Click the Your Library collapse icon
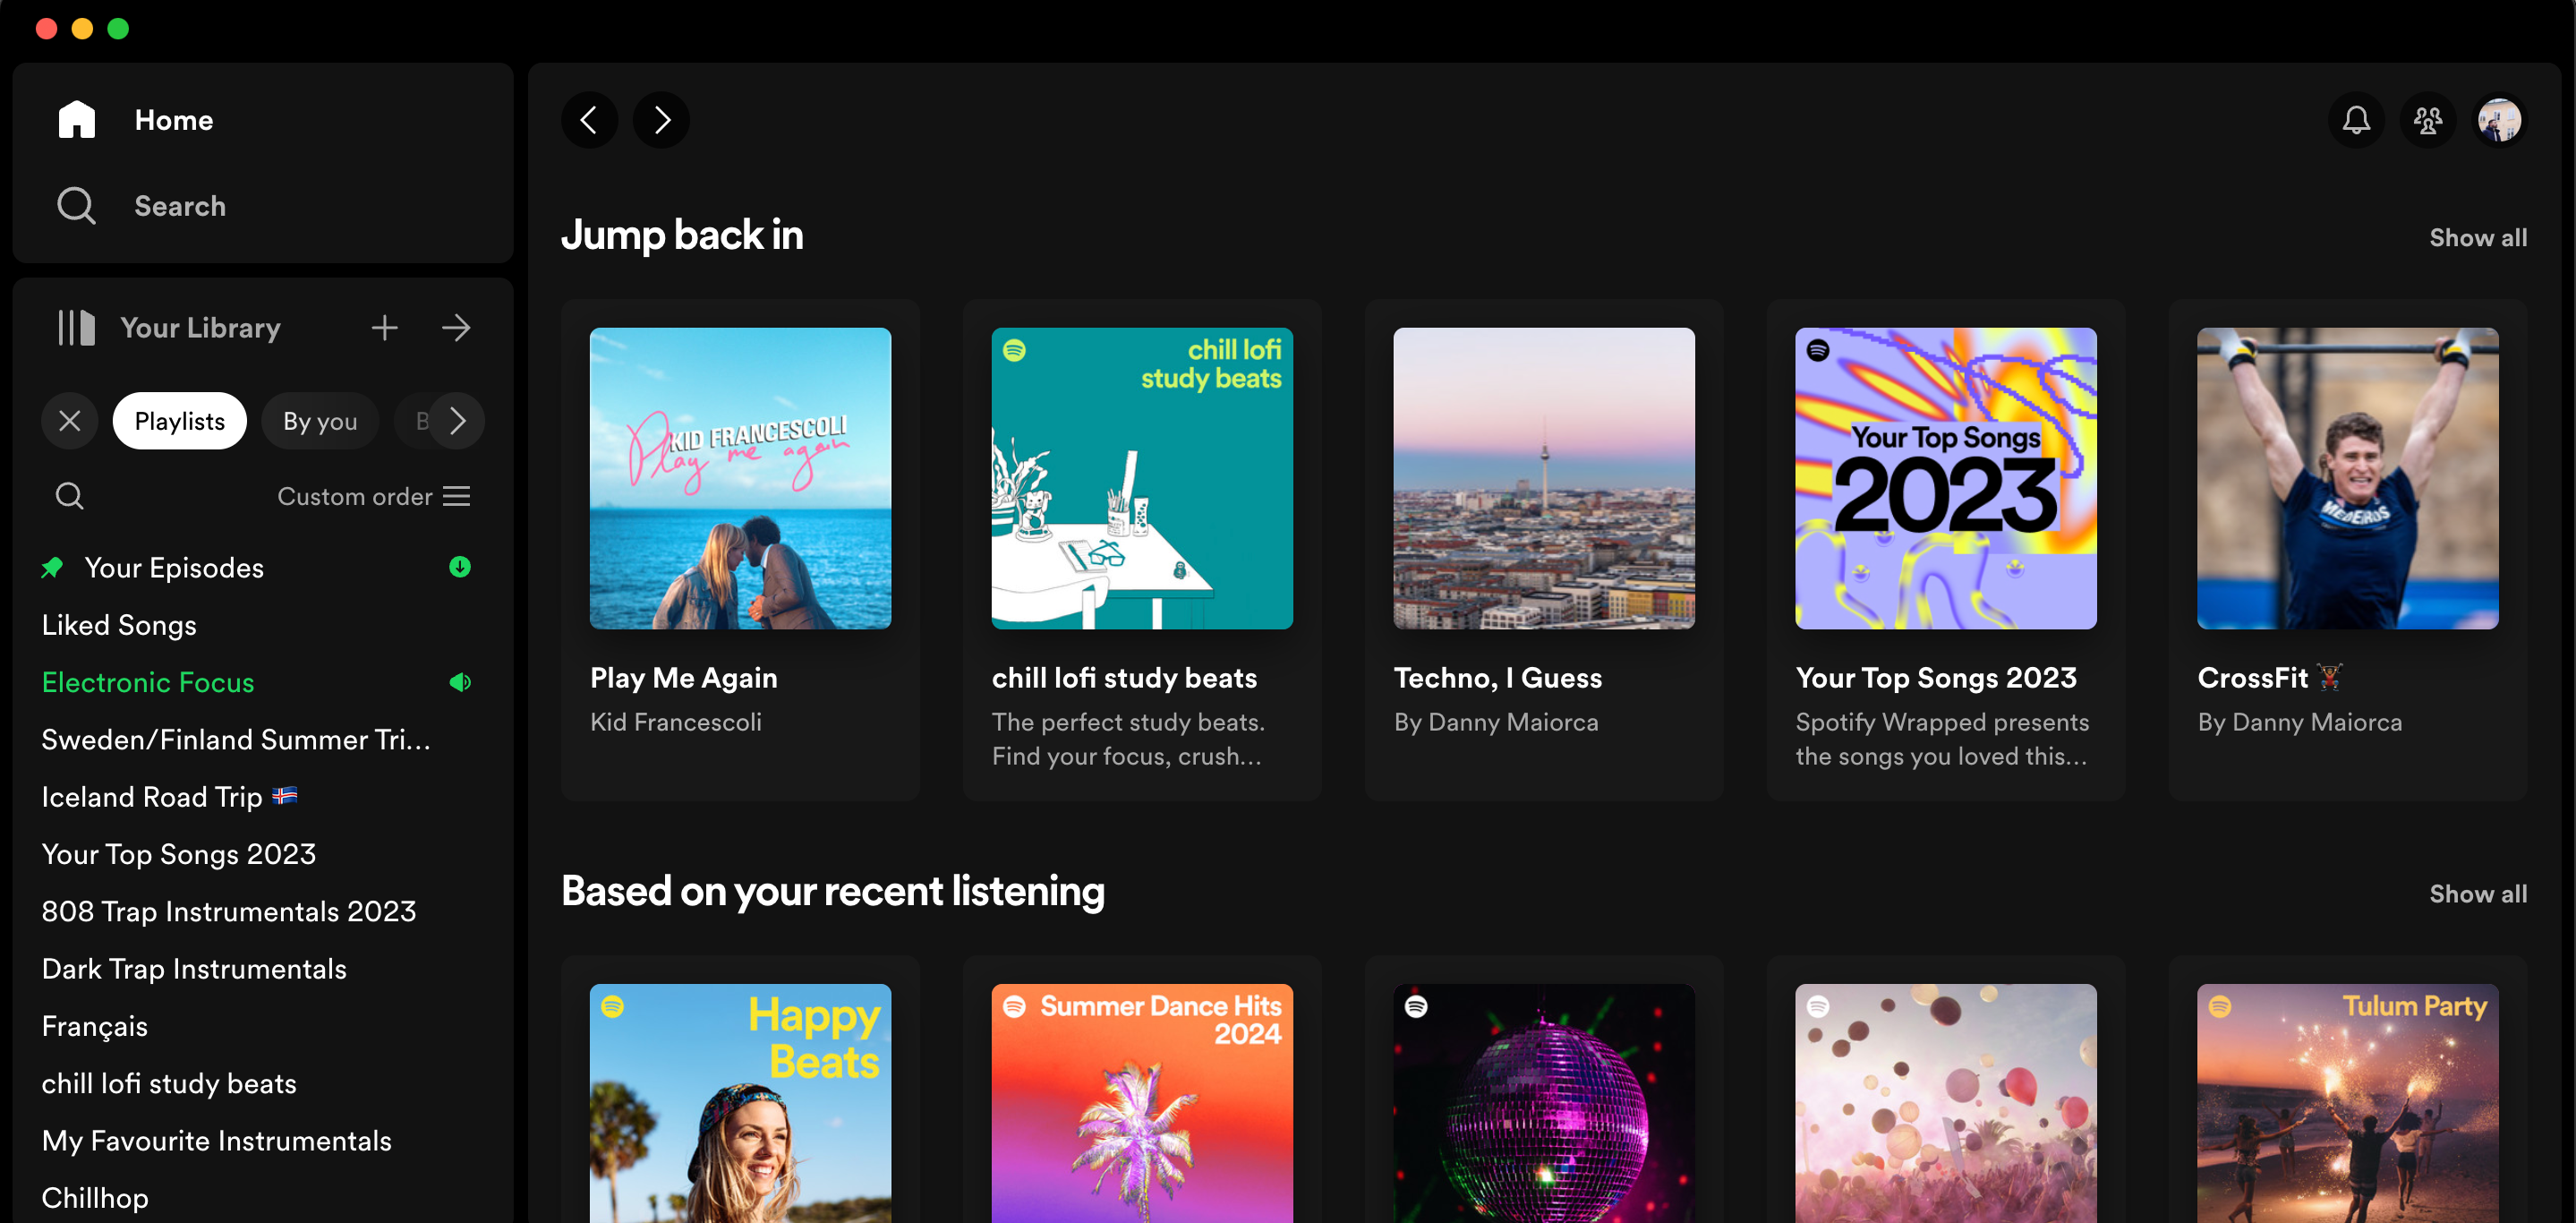Viewport: 2576px width, 1223px height. pos(76,328)
